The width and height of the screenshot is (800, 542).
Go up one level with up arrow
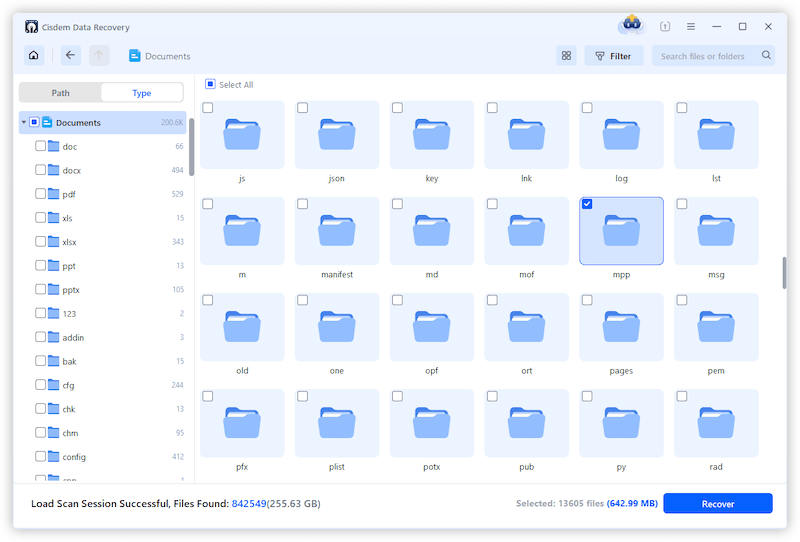(99, 55)
